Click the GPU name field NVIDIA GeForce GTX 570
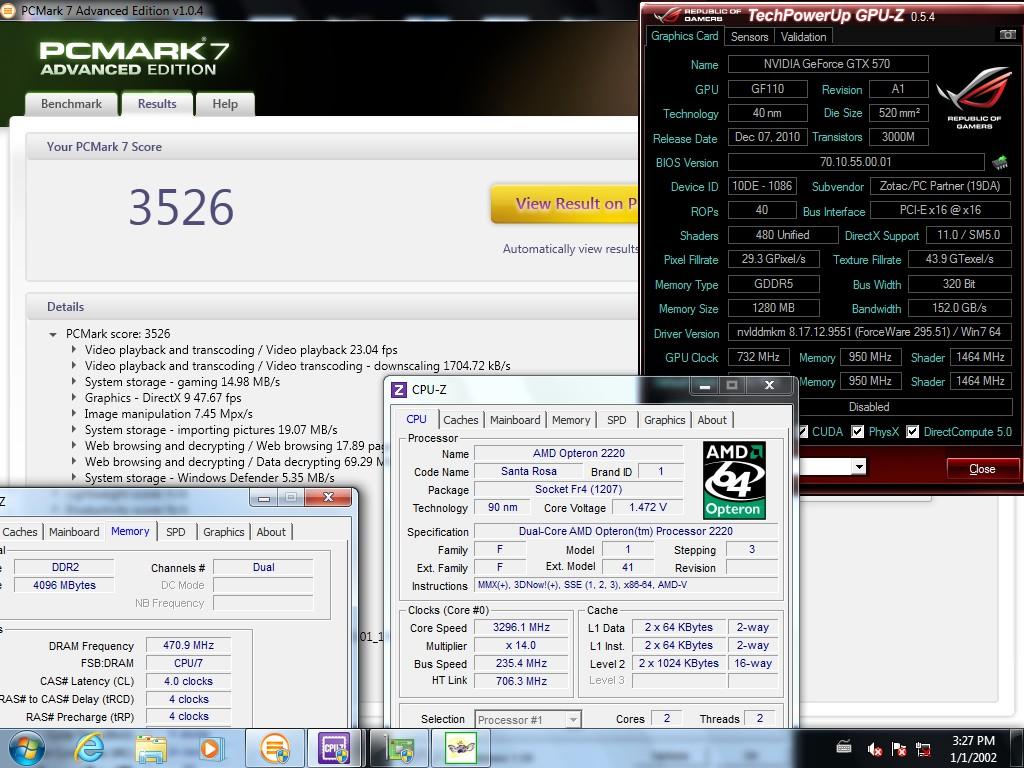1024x768 pixels. (x=827, y=64)
